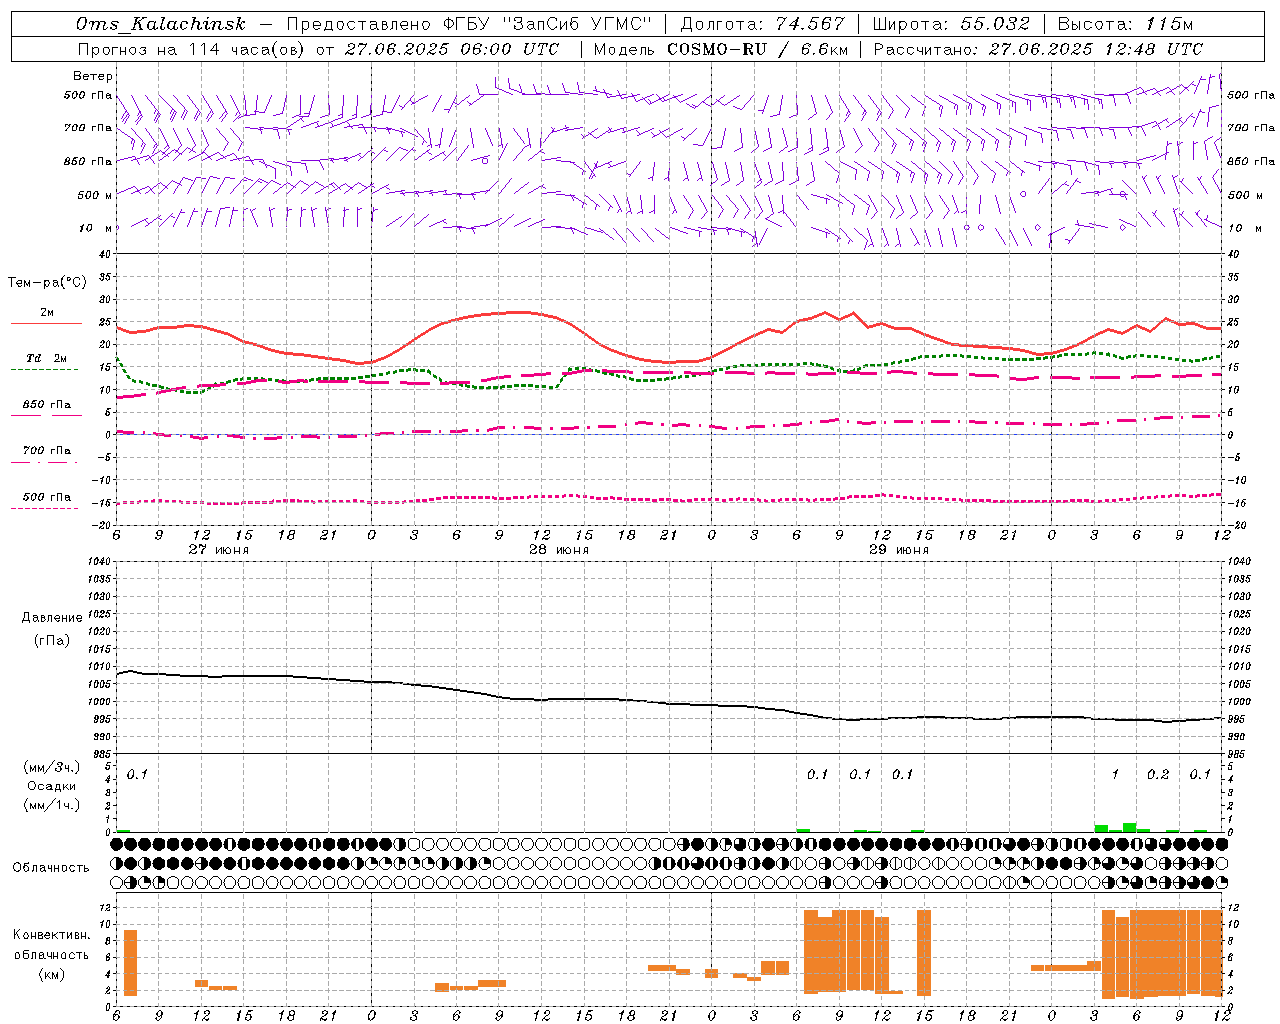The image size is (1280, 1024).
Task: Click the Td 2м legend label
Action: 47,358
